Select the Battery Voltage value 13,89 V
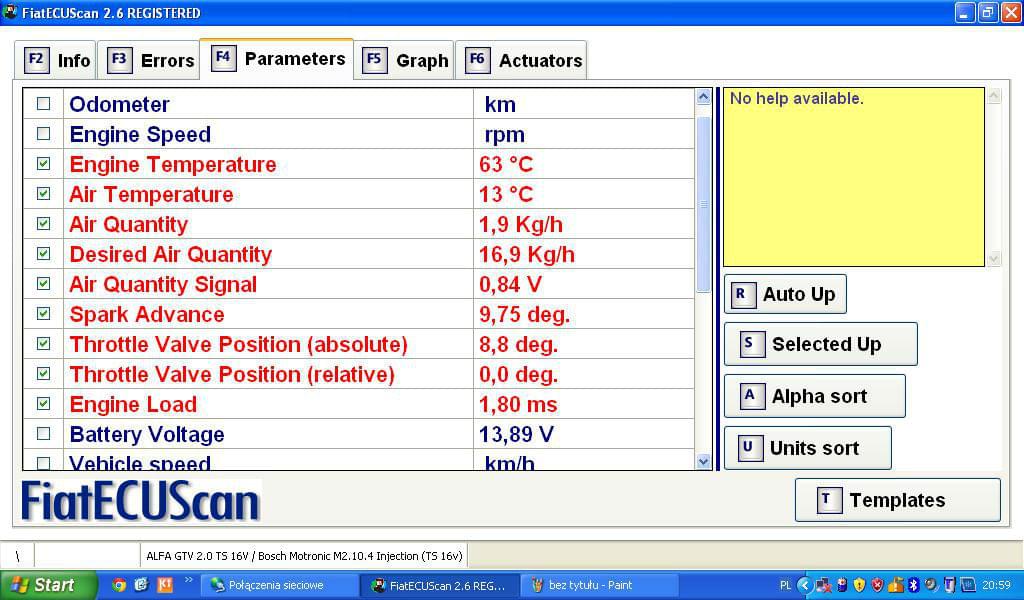1024x600 pixels. 516,434
